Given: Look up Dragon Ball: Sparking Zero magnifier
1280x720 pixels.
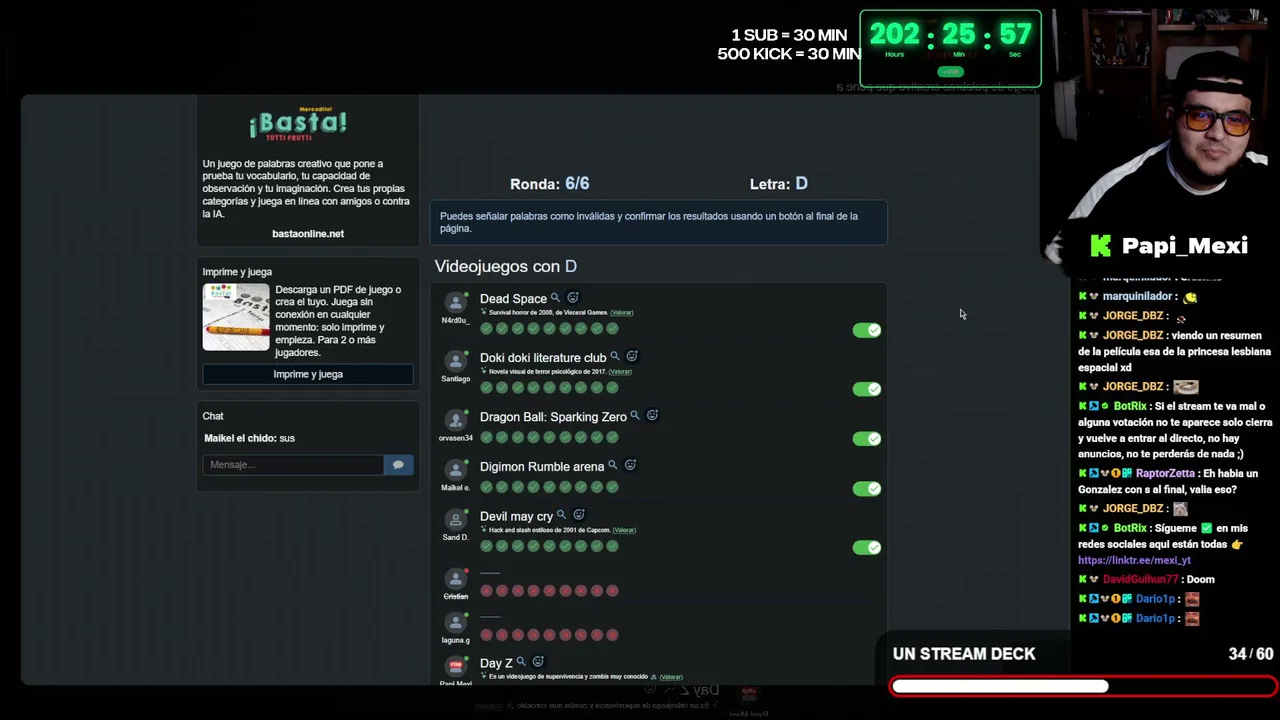Looking at the screenshot, I should [635, 416].
